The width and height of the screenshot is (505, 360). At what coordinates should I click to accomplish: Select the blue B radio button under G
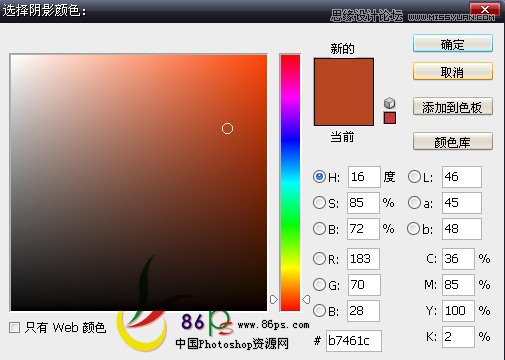(x=319, y=311)
